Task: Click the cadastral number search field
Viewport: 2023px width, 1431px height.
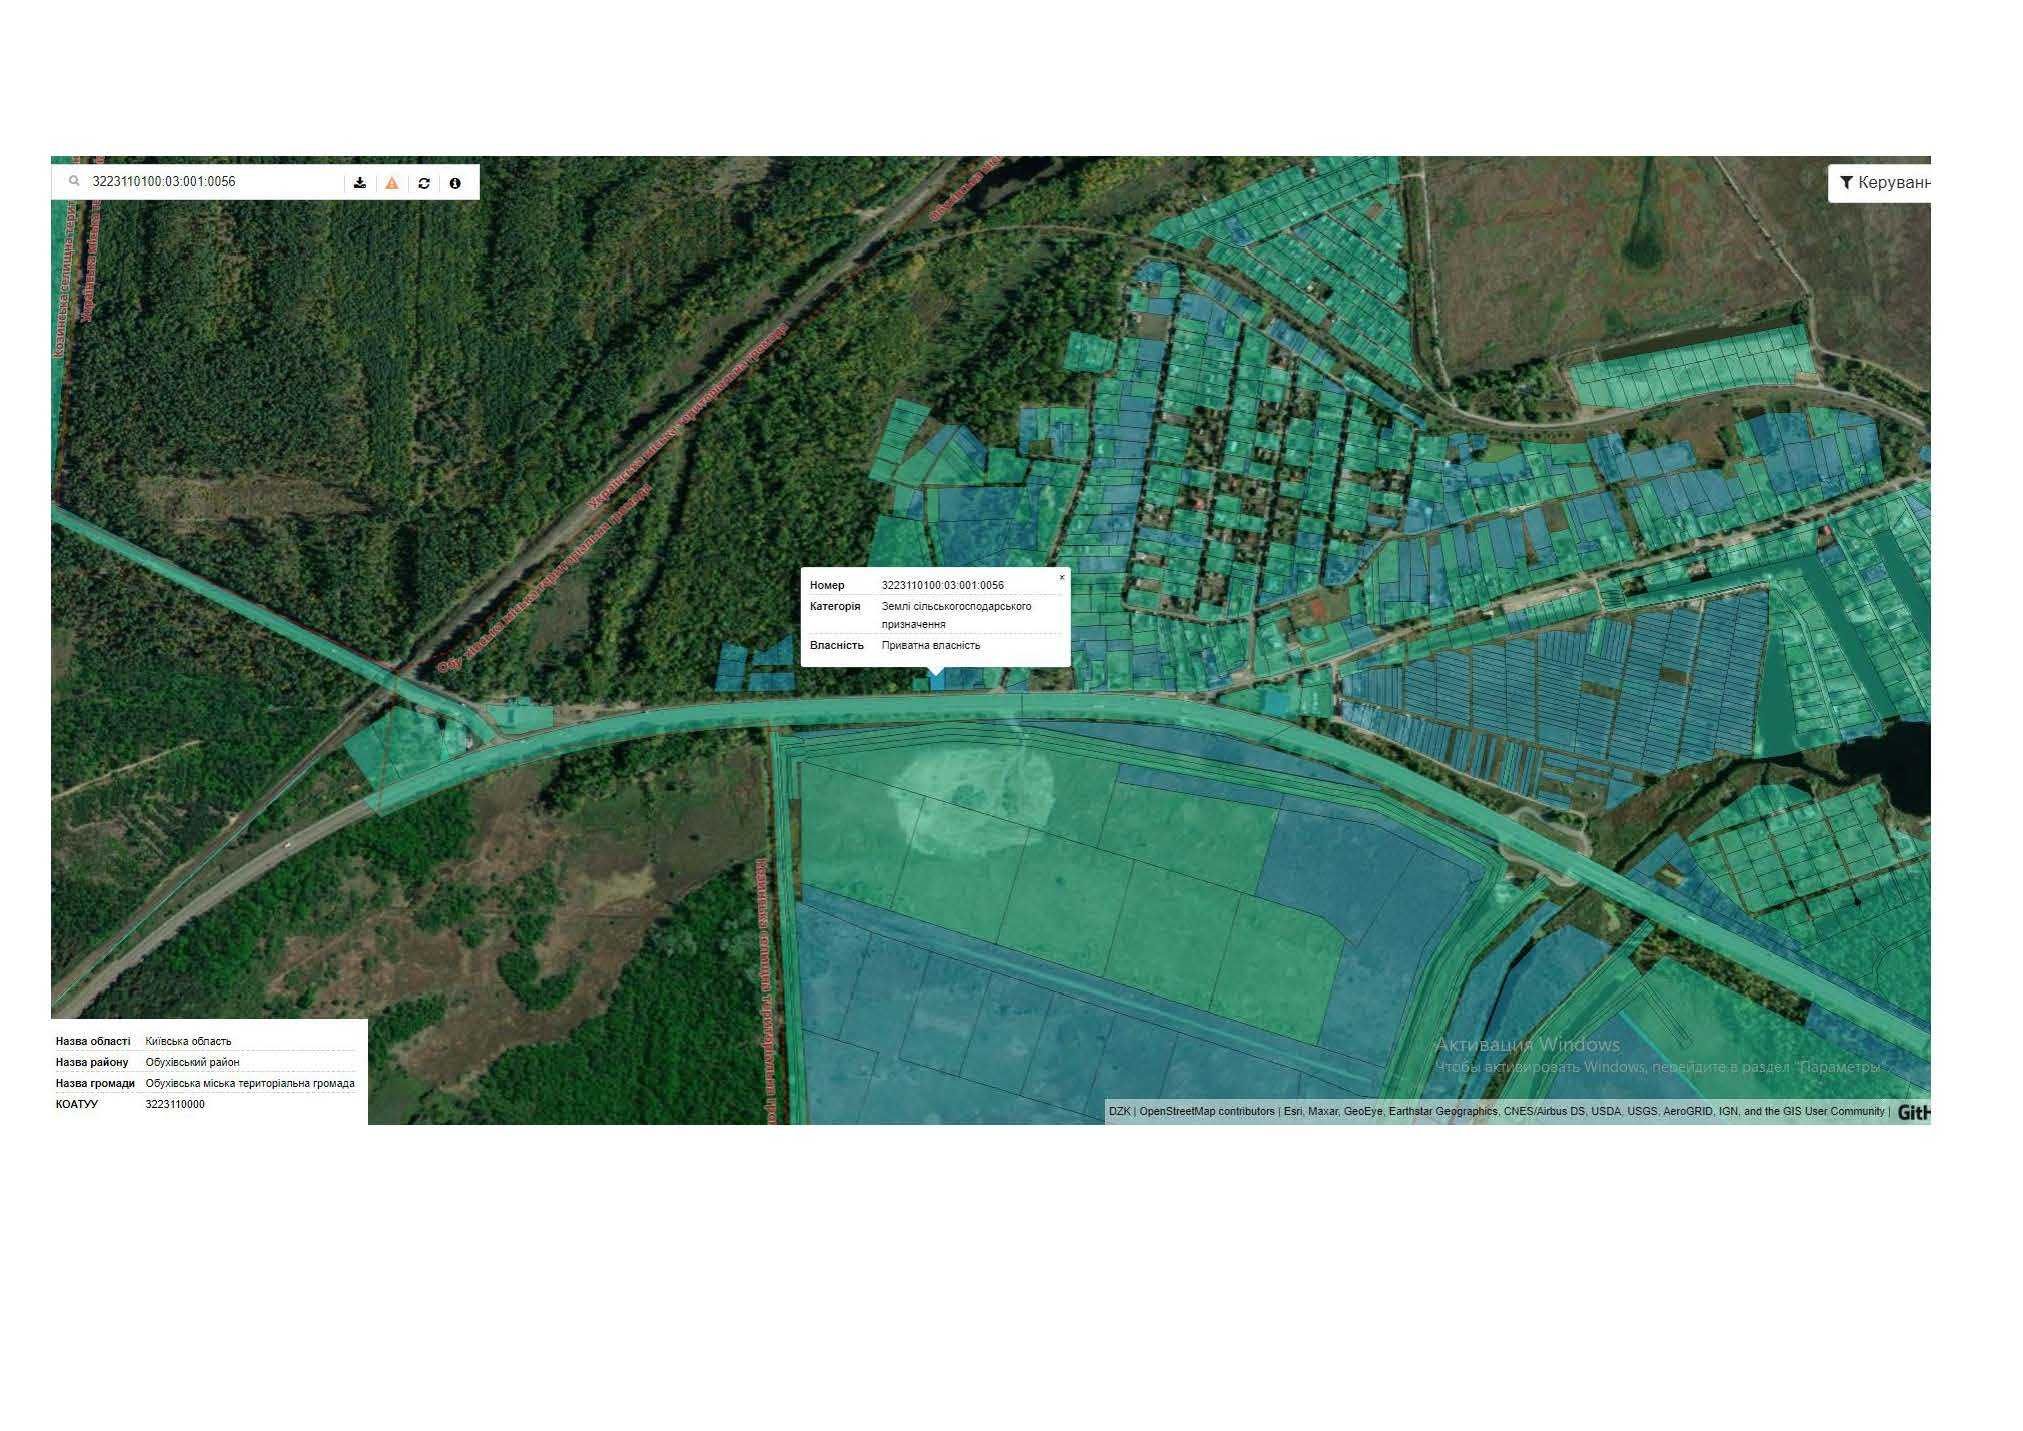Action: (214, 182)
